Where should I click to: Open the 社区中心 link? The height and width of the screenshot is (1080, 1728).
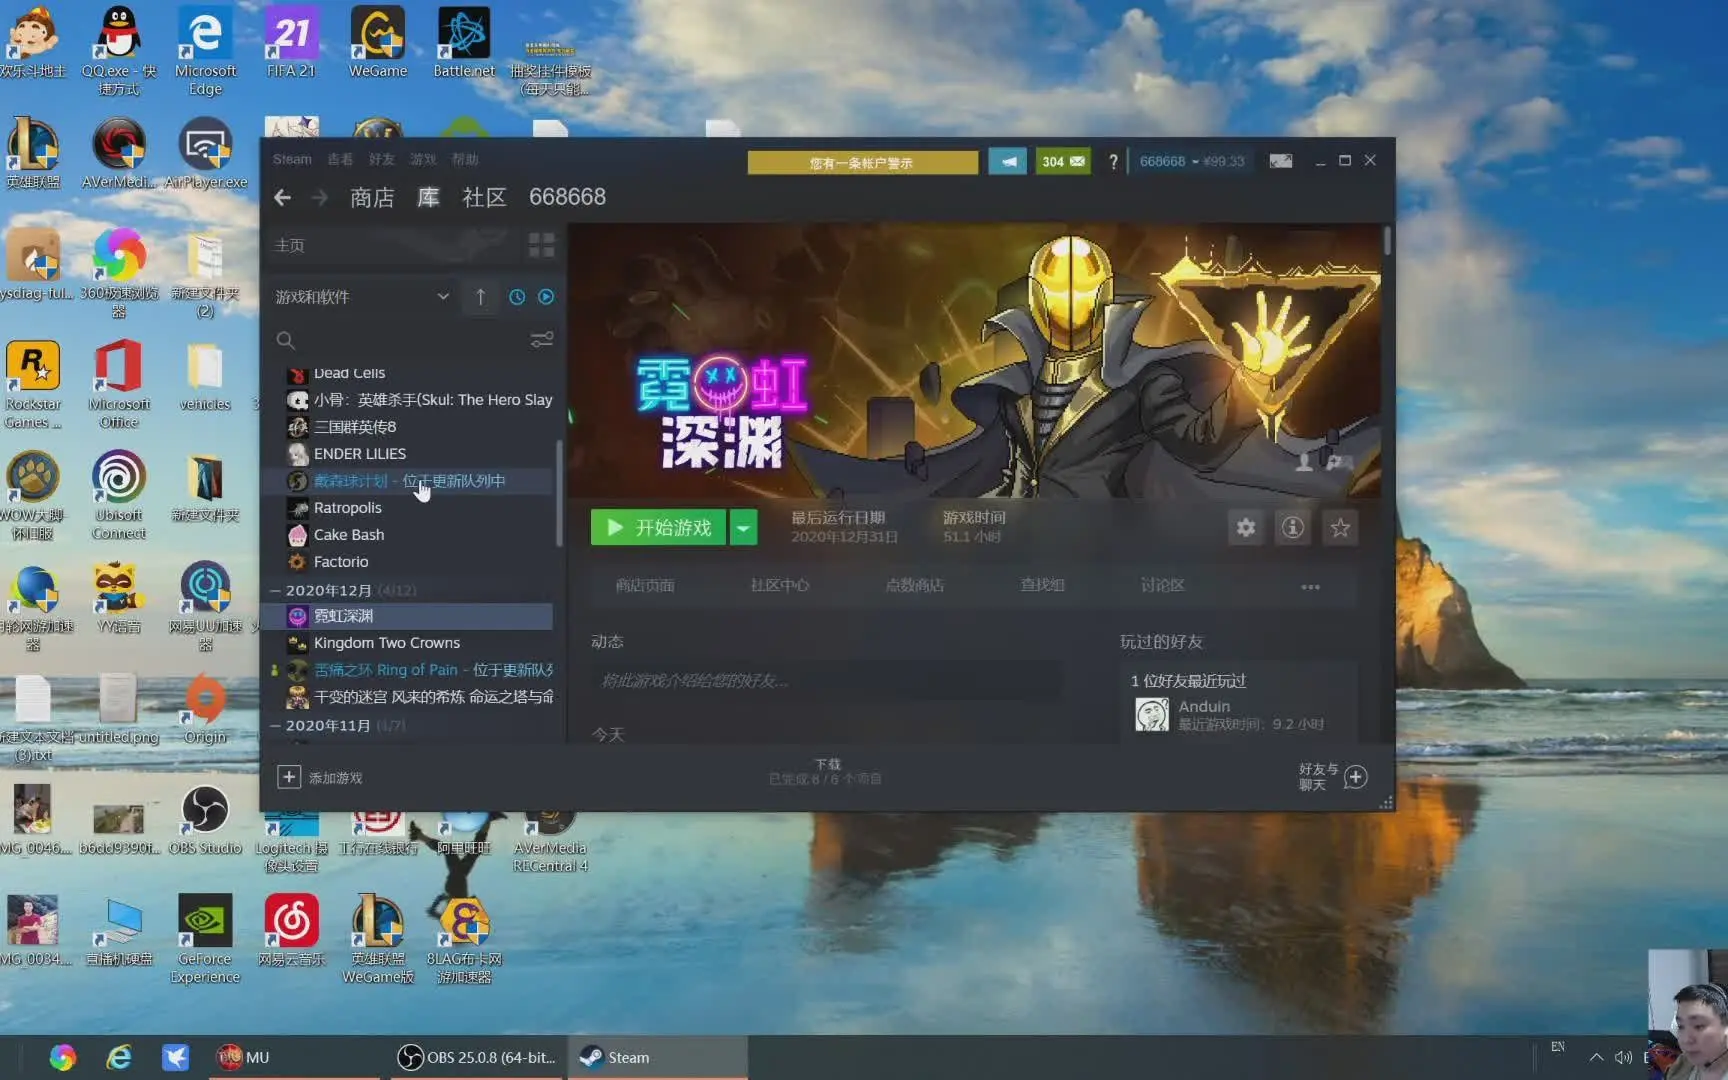780,586
